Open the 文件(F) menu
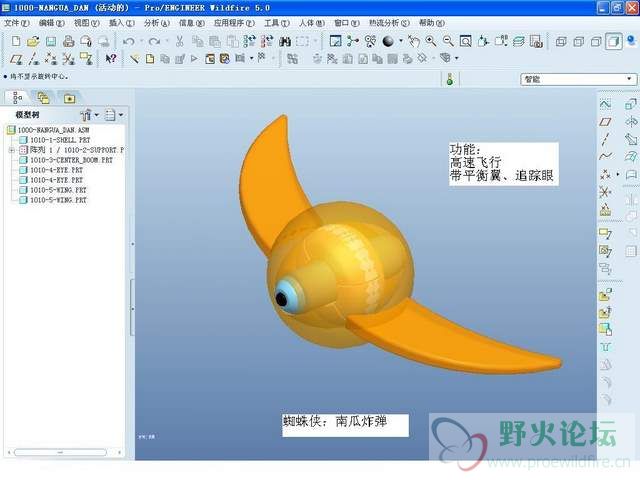Image resolution: width=640 pixels, height=480 pixels. click(x=17, y=23)
